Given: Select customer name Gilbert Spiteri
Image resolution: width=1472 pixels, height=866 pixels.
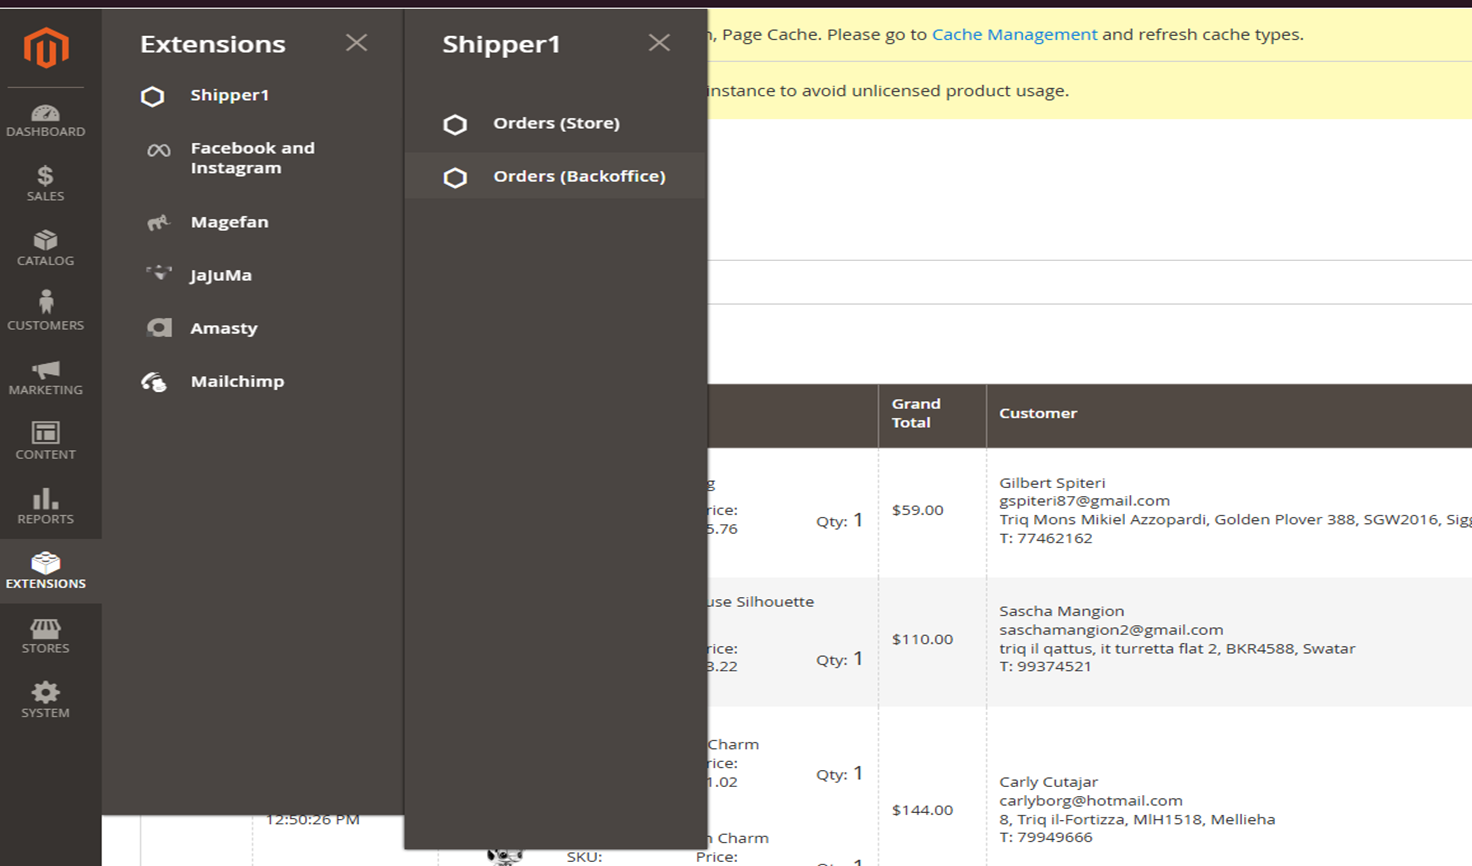Looking at the screenshot, I should point(1052,482).
